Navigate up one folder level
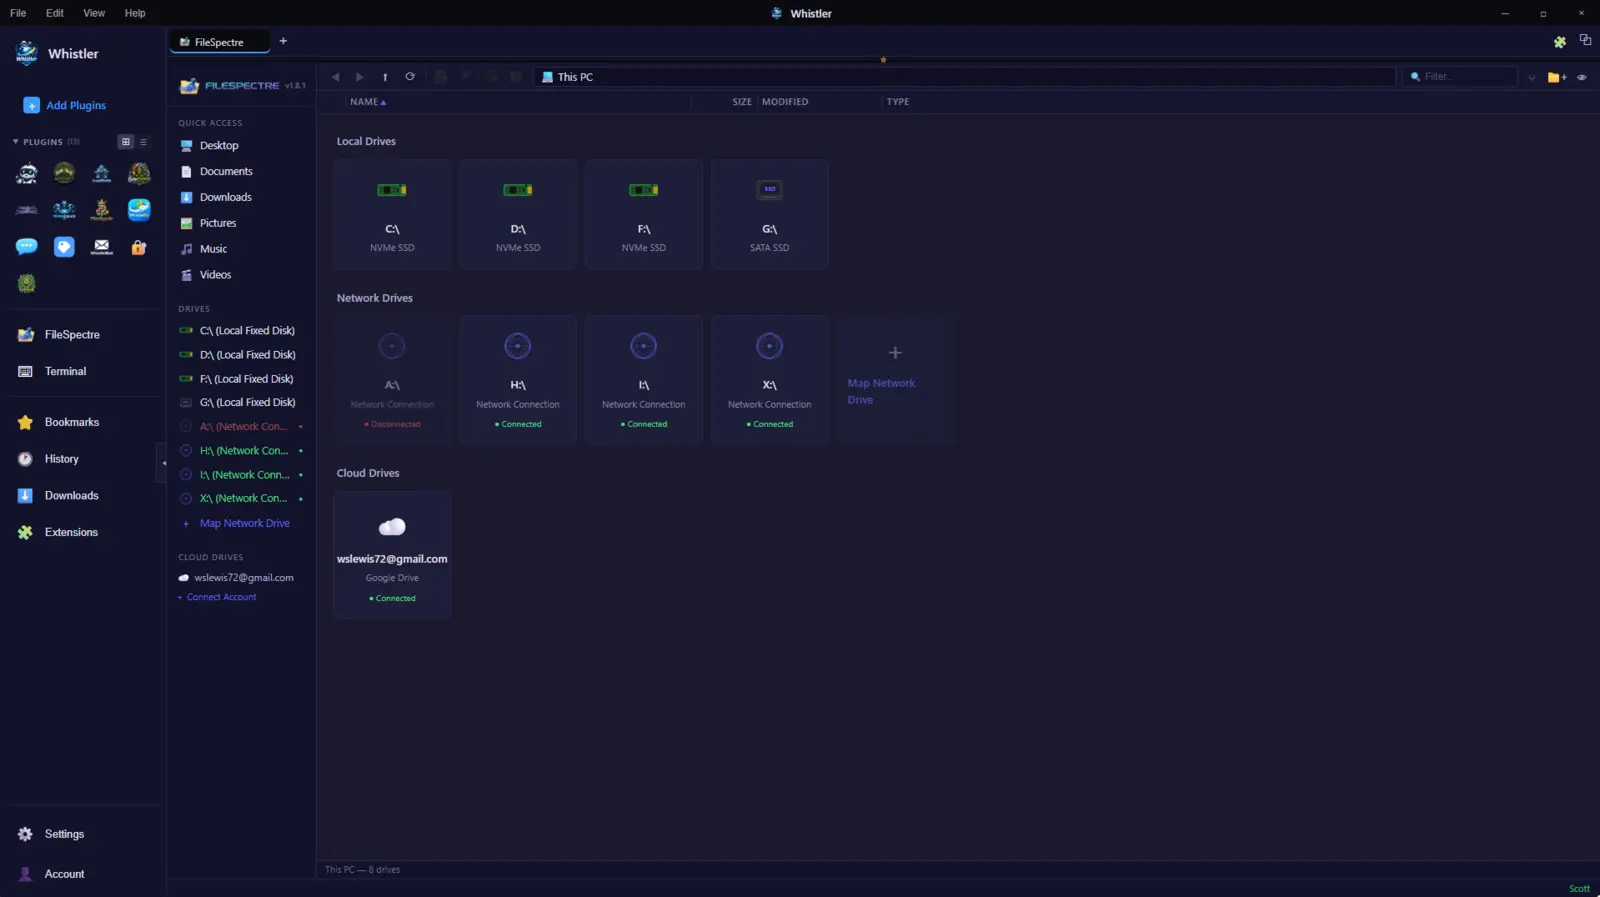1600x897 pixels. pyautogui.click(x=385, y=77)
